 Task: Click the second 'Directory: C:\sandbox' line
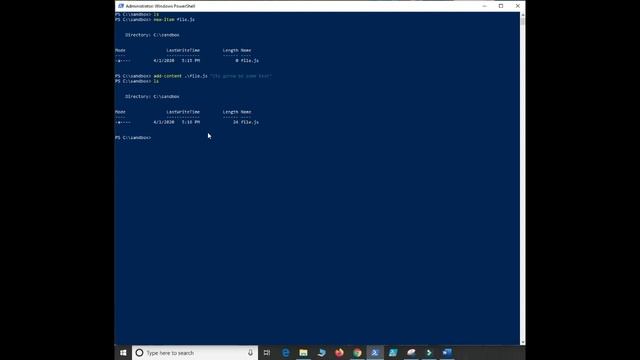click(x=152, y=97)
